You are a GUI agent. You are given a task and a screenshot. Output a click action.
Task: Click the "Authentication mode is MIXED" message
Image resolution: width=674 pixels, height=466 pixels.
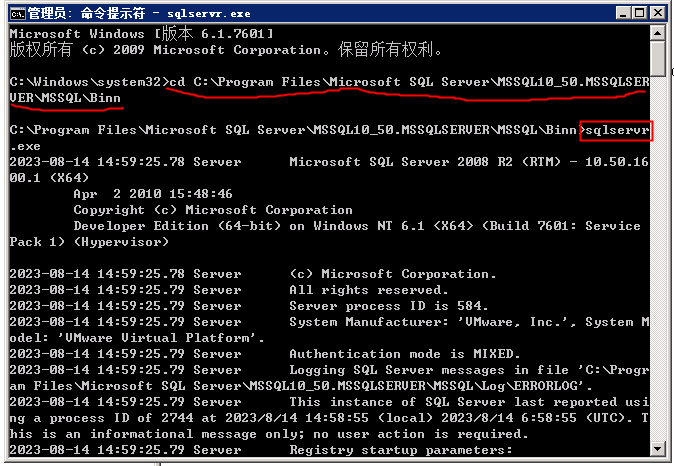pos(404,354)
